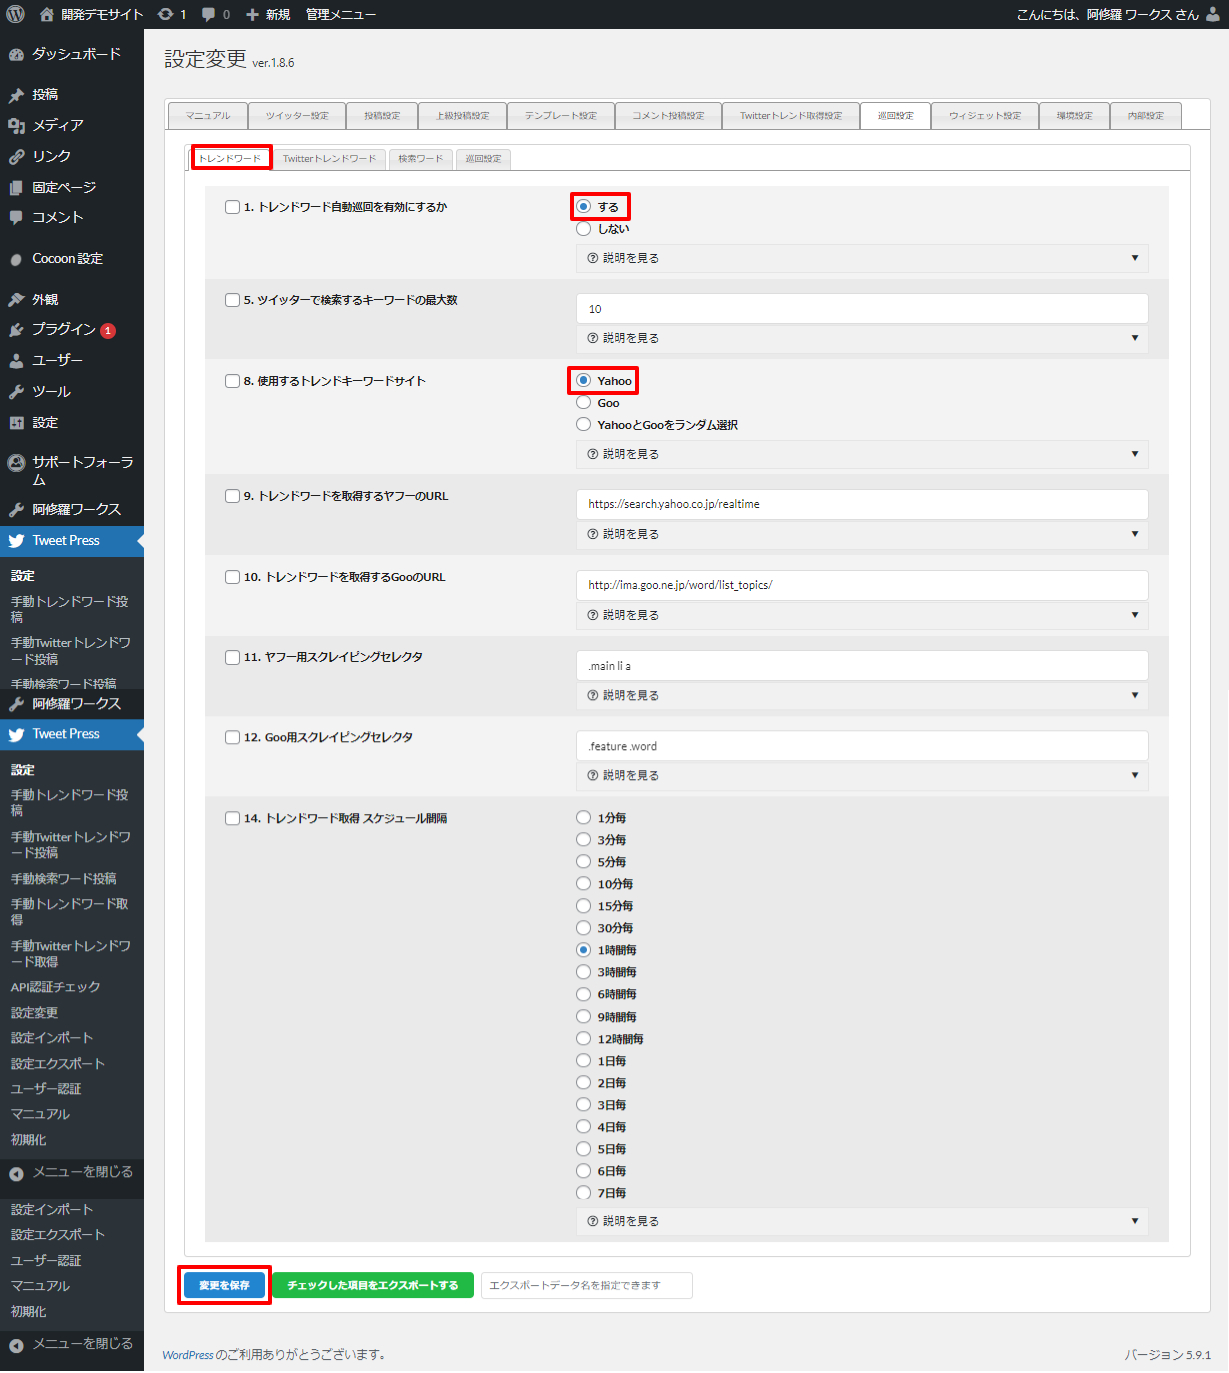Open the ユーザー person icon
Viewport: 1229px width, 1373px height.
point(16,360)
